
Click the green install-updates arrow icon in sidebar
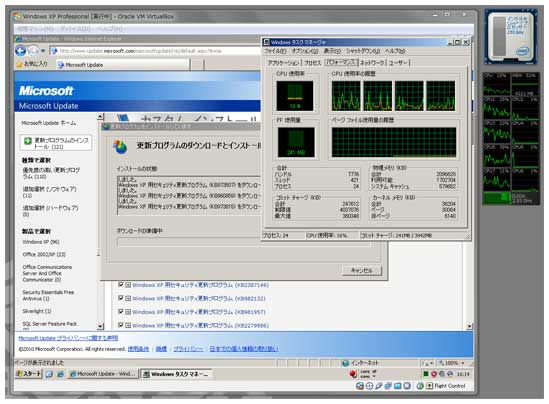[x=27, y=141]
